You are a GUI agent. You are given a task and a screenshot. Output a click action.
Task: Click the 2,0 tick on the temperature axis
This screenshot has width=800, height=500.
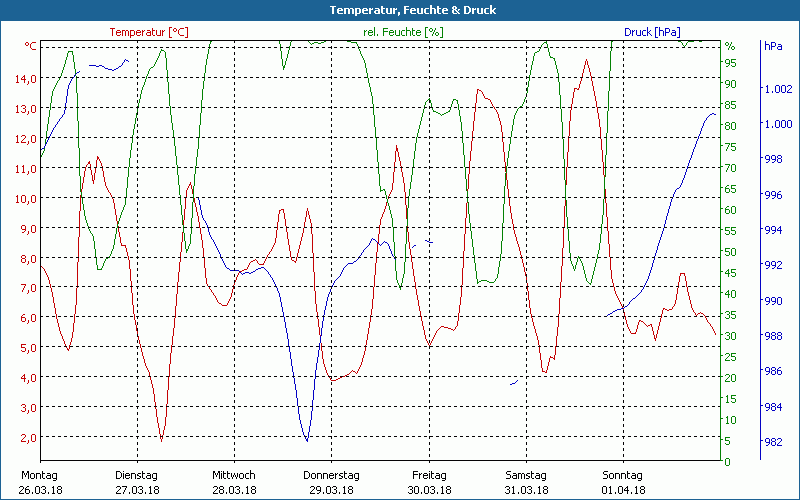[26, 438]
